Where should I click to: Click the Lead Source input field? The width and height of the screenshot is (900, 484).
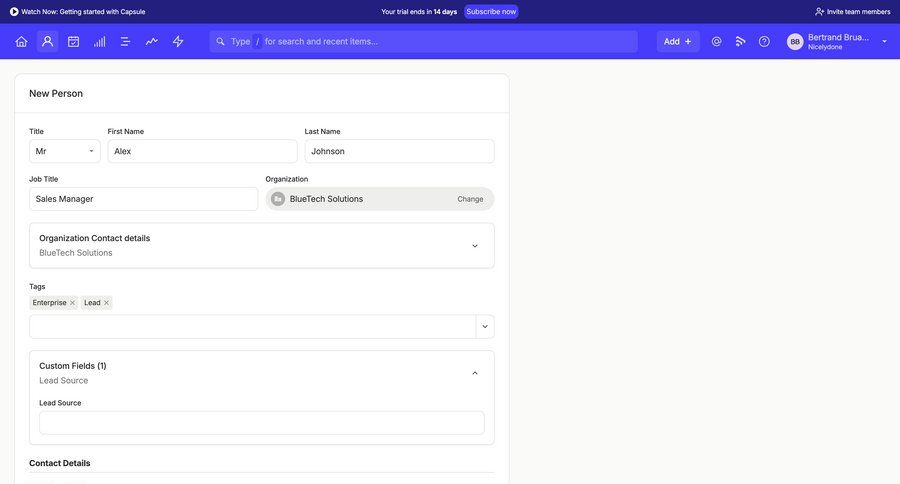[261, 423]
